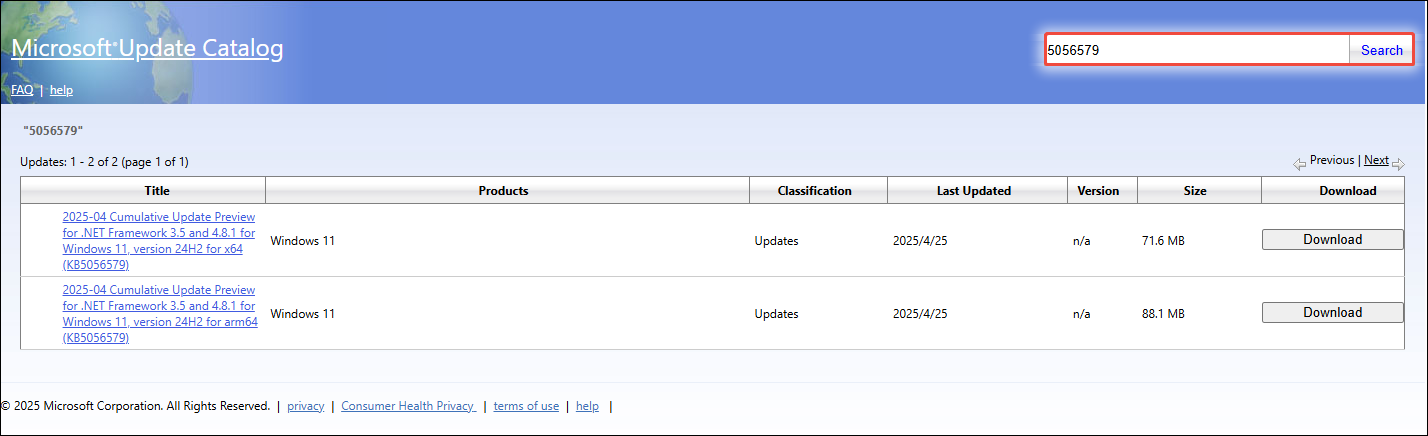This screenshot has height=436, width=1428.
Task: Focus the search box containing 5056579
Action: tap(1197, 50)
